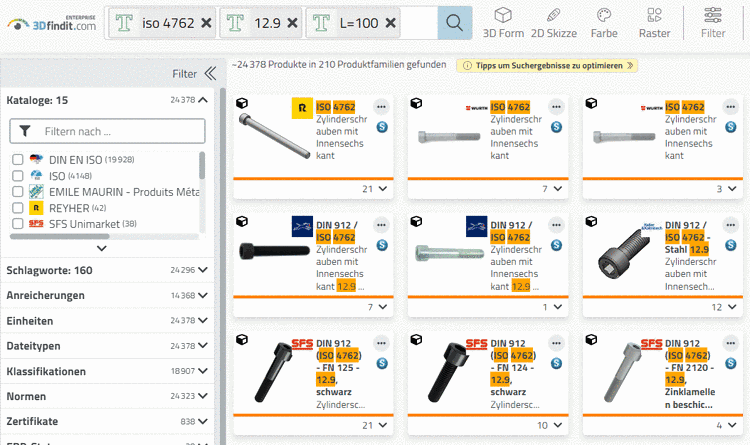Open 2D Skizze sketch search
This screenshot has height=445, width=750.
[x=554, y=23]
